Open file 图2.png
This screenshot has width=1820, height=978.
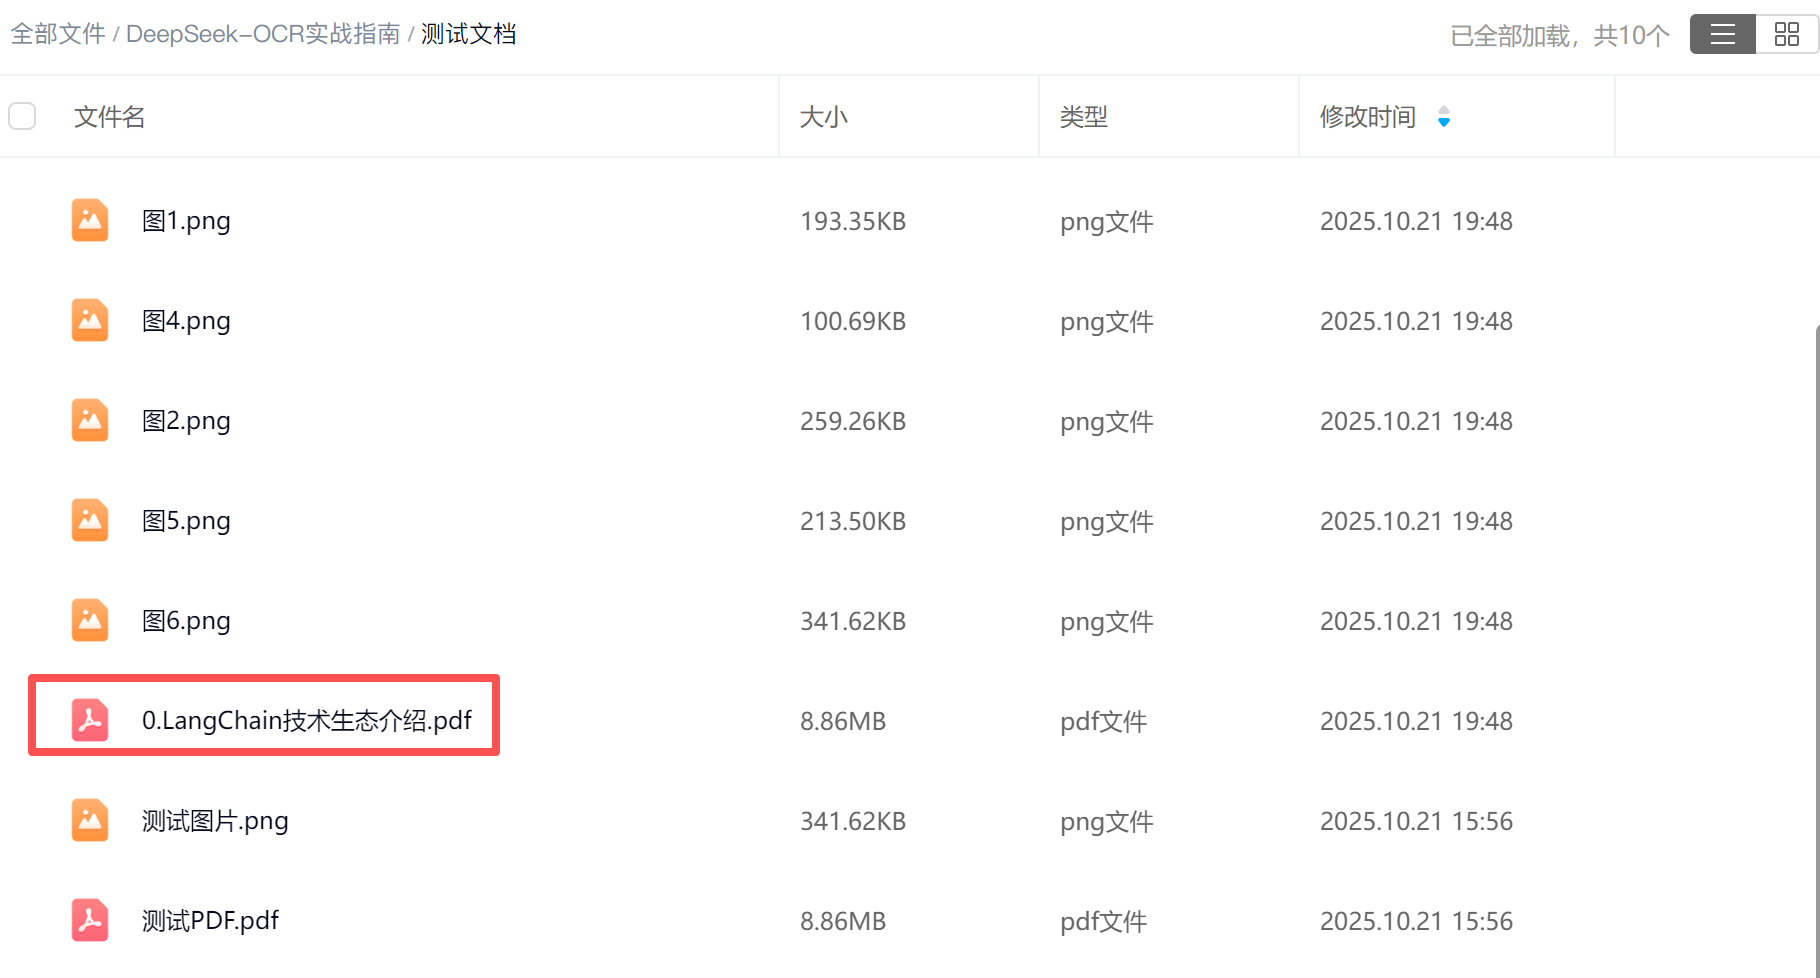point(186,421)
